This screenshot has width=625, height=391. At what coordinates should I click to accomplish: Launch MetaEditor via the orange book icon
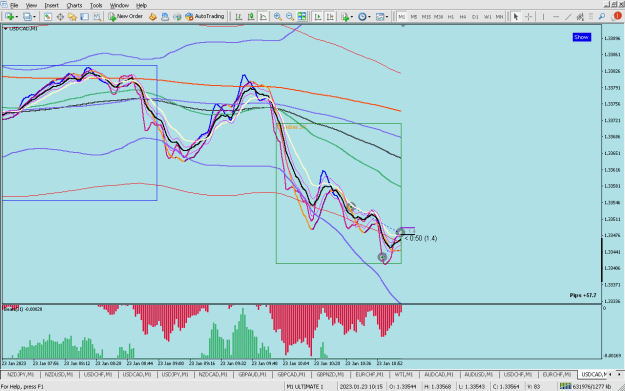152,17
